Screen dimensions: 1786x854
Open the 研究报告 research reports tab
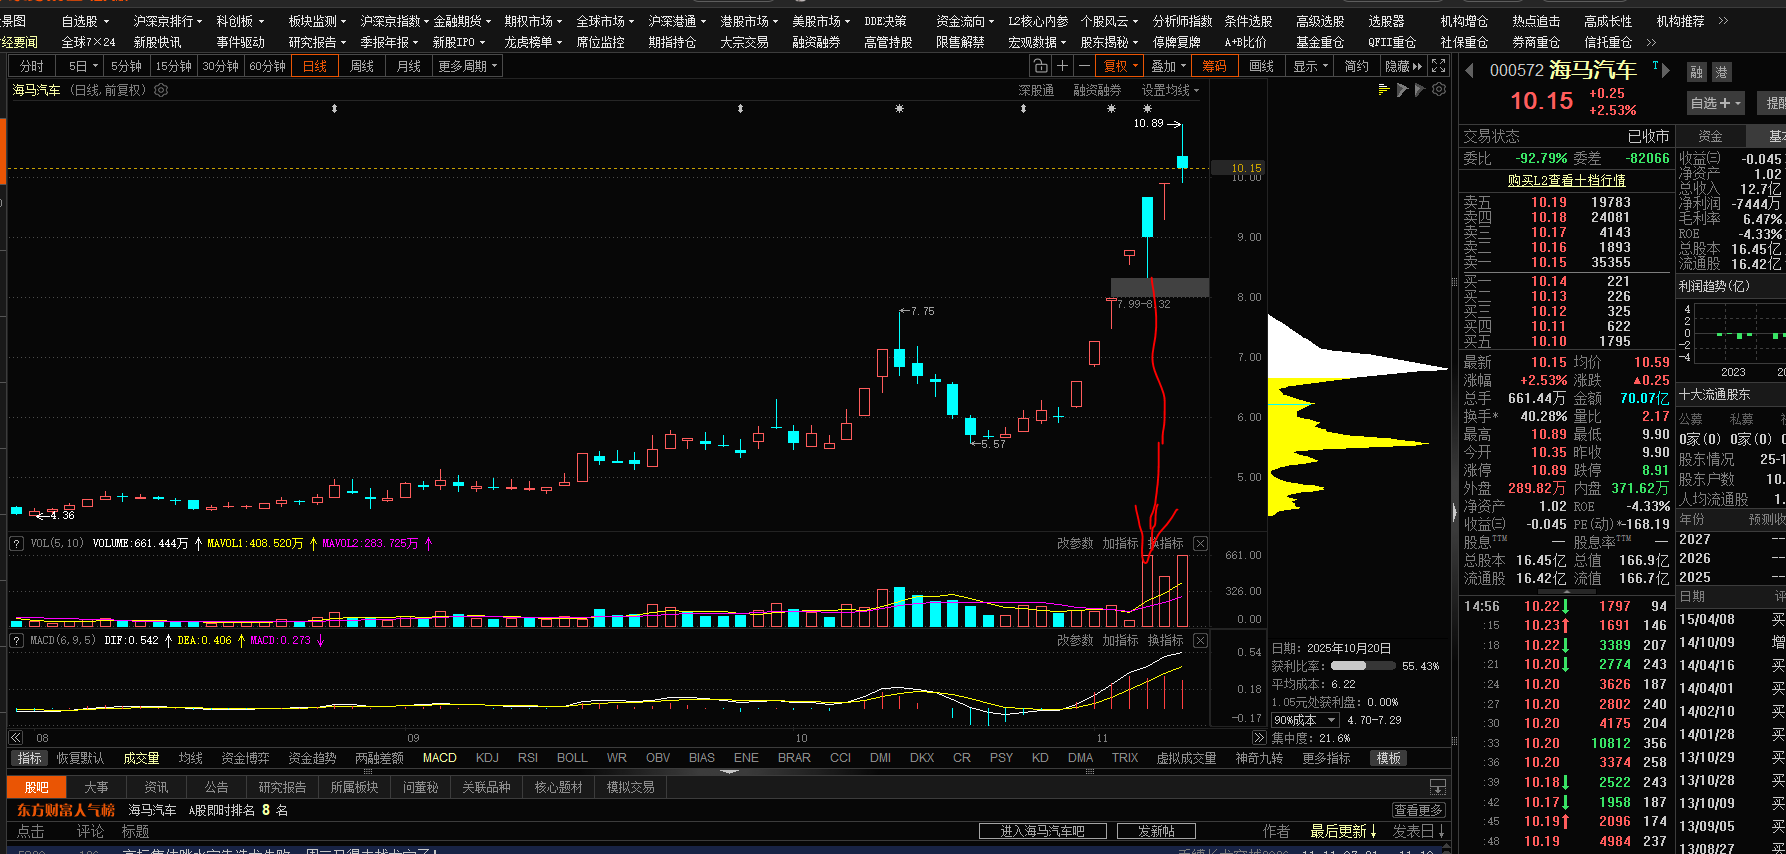pos(283,787)
